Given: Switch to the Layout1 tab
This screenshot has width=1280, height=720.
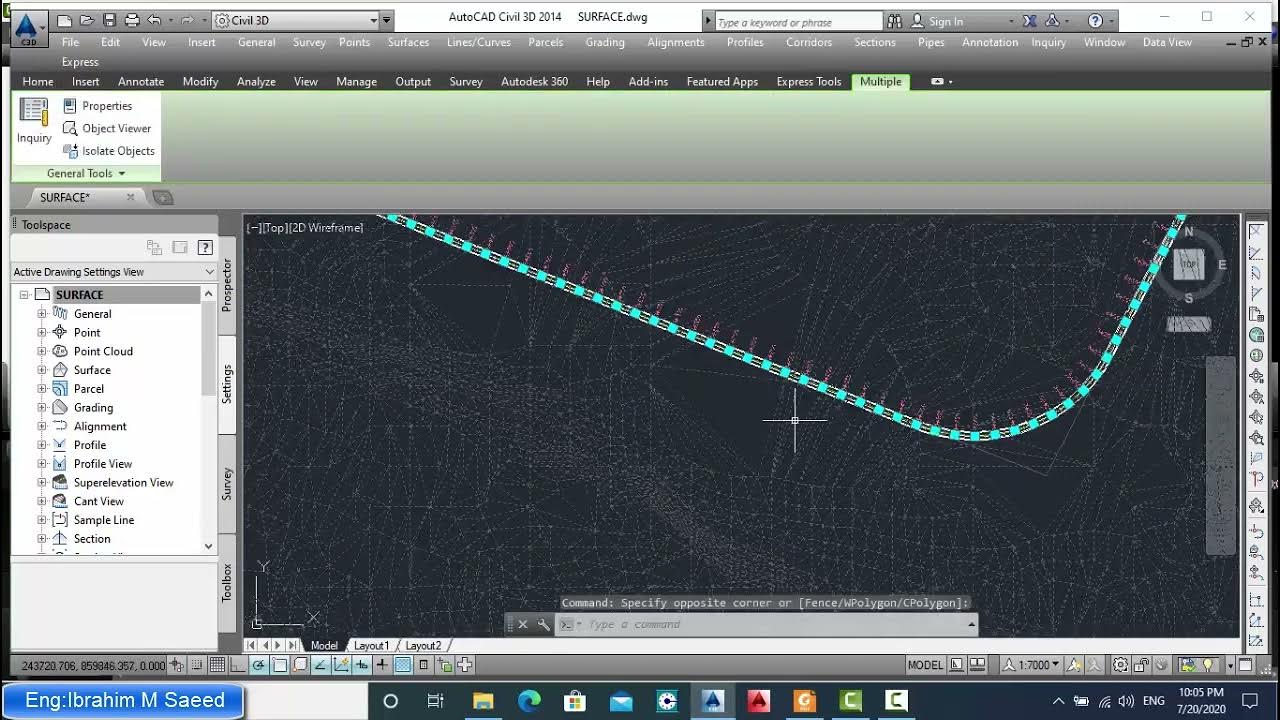Looking at the screenshot, I should click(371, 646).
